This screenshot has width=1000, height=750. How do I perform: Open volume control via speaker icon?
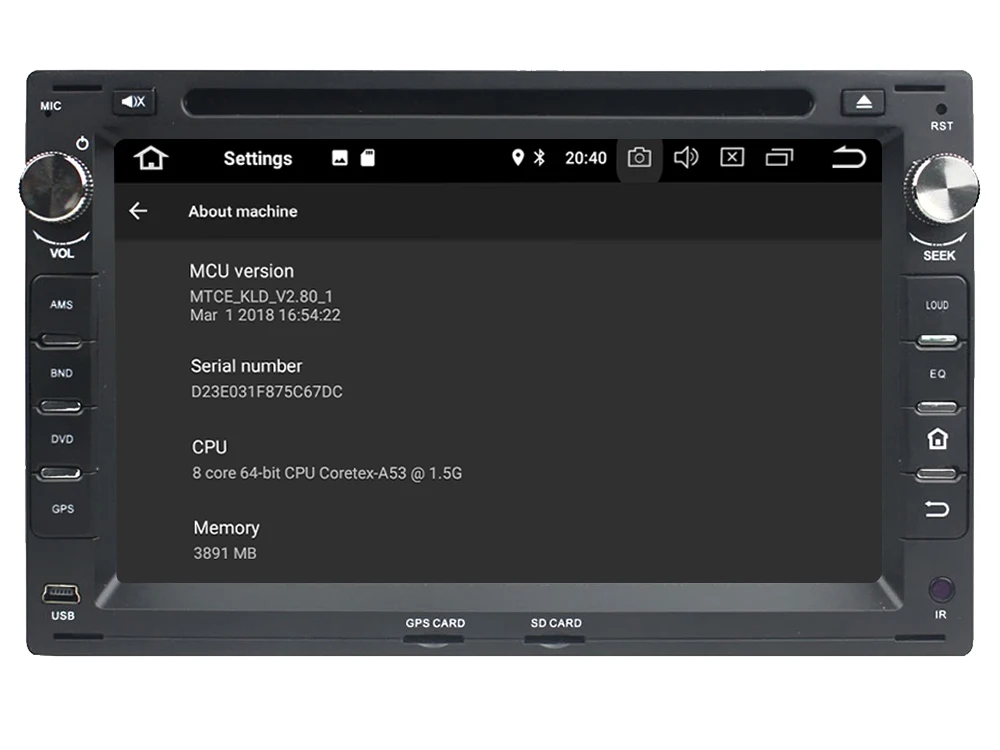686,158
